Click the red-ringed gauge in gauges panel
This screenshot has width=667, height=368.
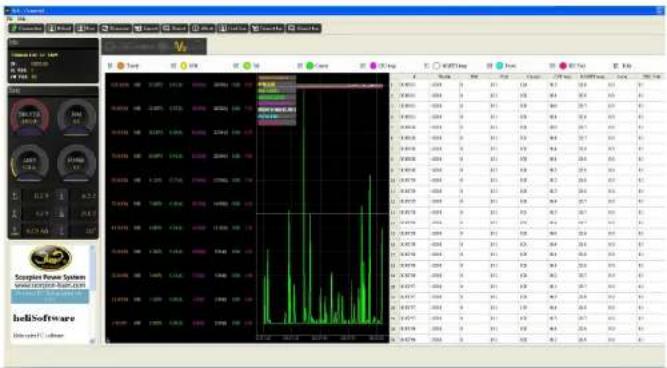coord(29,118)
